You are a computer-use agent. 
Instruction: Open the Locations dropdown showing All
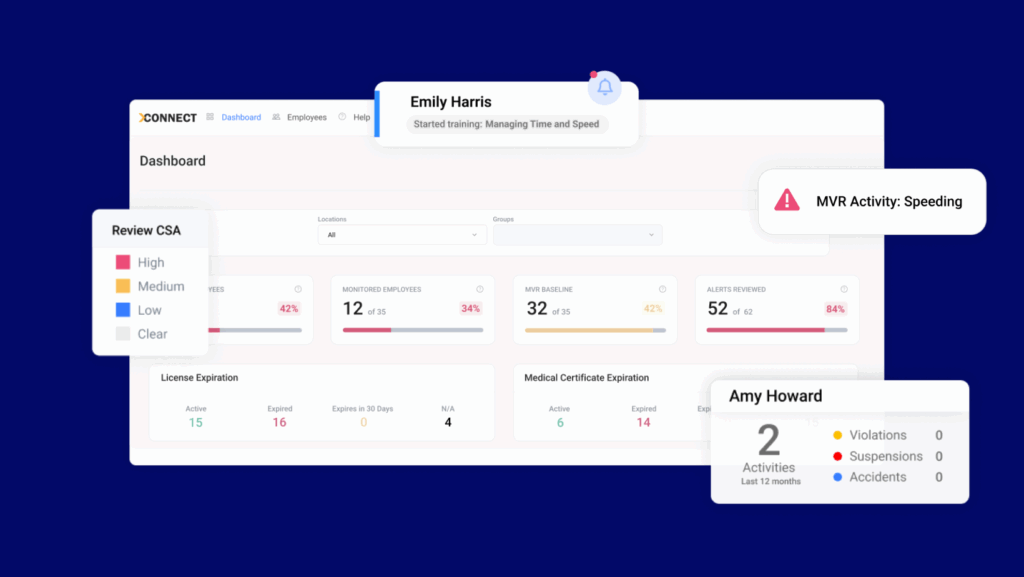point(402,235)
